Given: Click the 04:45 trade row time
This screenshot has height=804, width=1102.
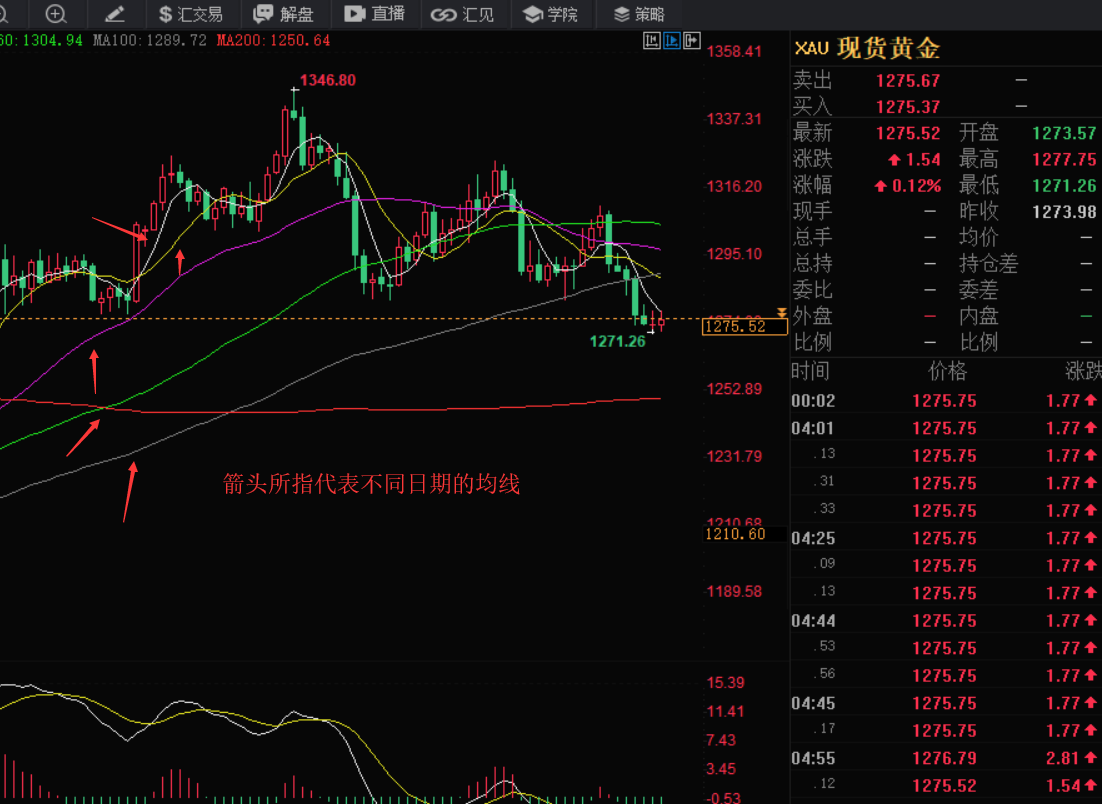Looking at the screenshot, I should coord(813,704).
